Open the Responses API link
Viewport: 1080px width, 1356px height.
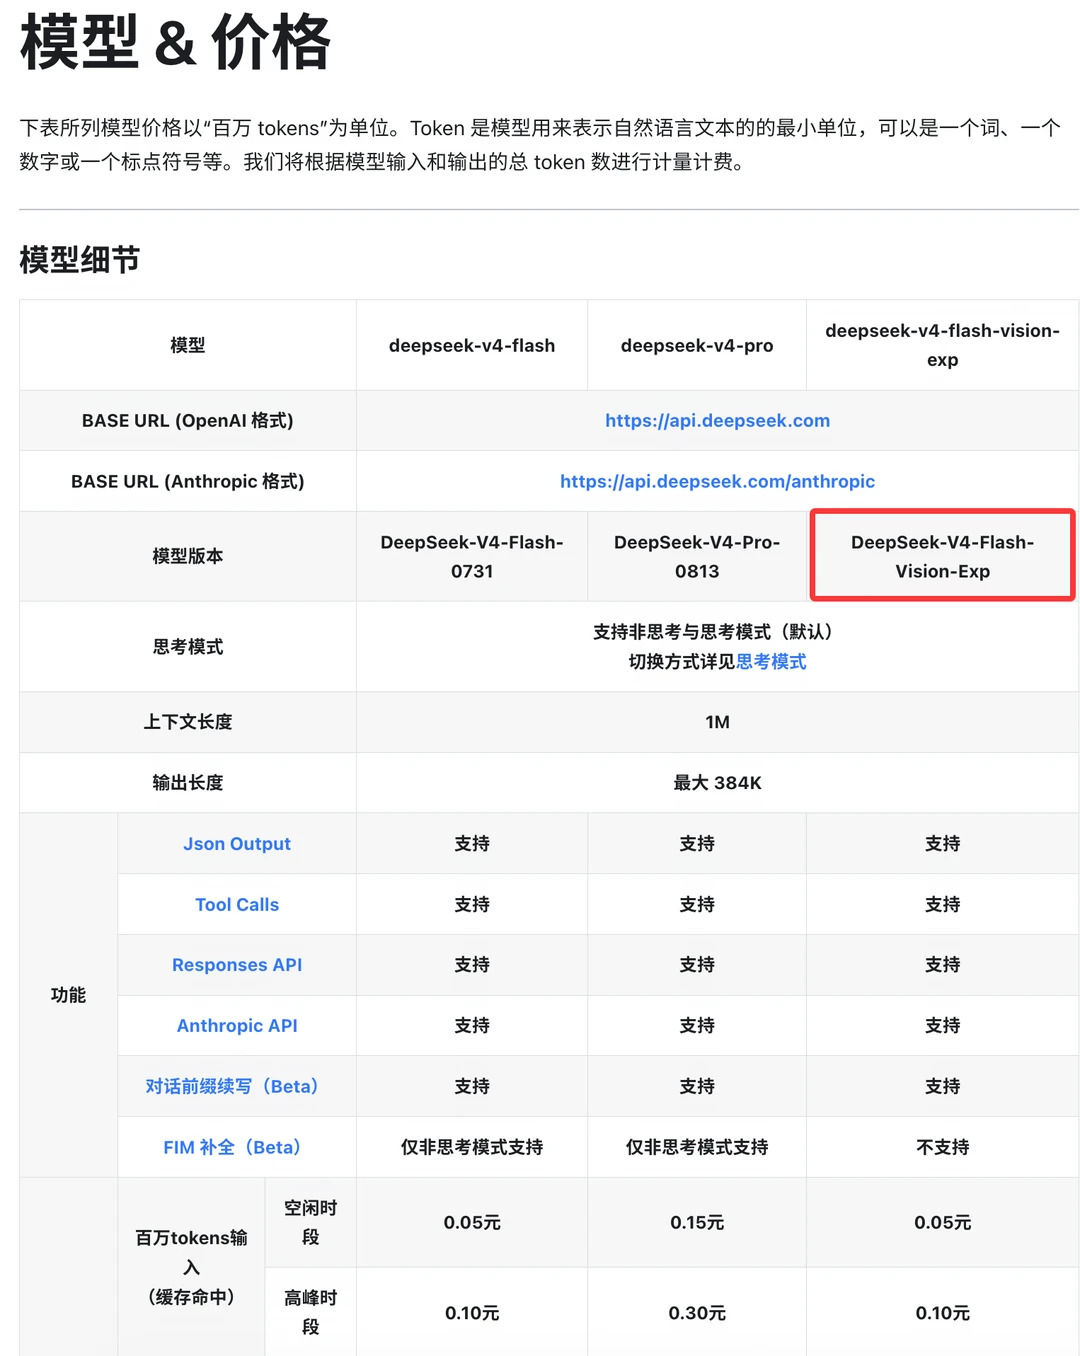[x=237, y=965]
